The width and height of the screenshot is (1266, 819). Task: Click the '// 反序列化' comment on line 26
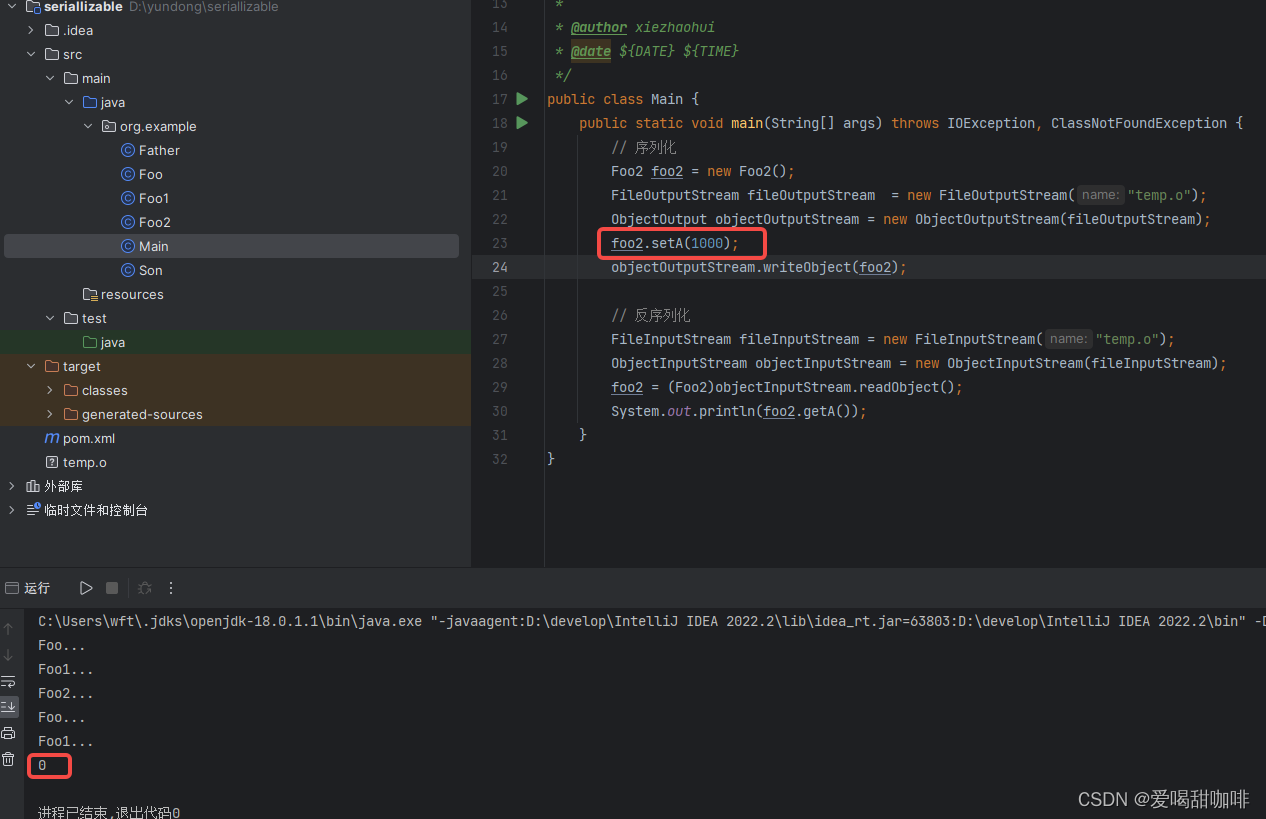point(651,315)
